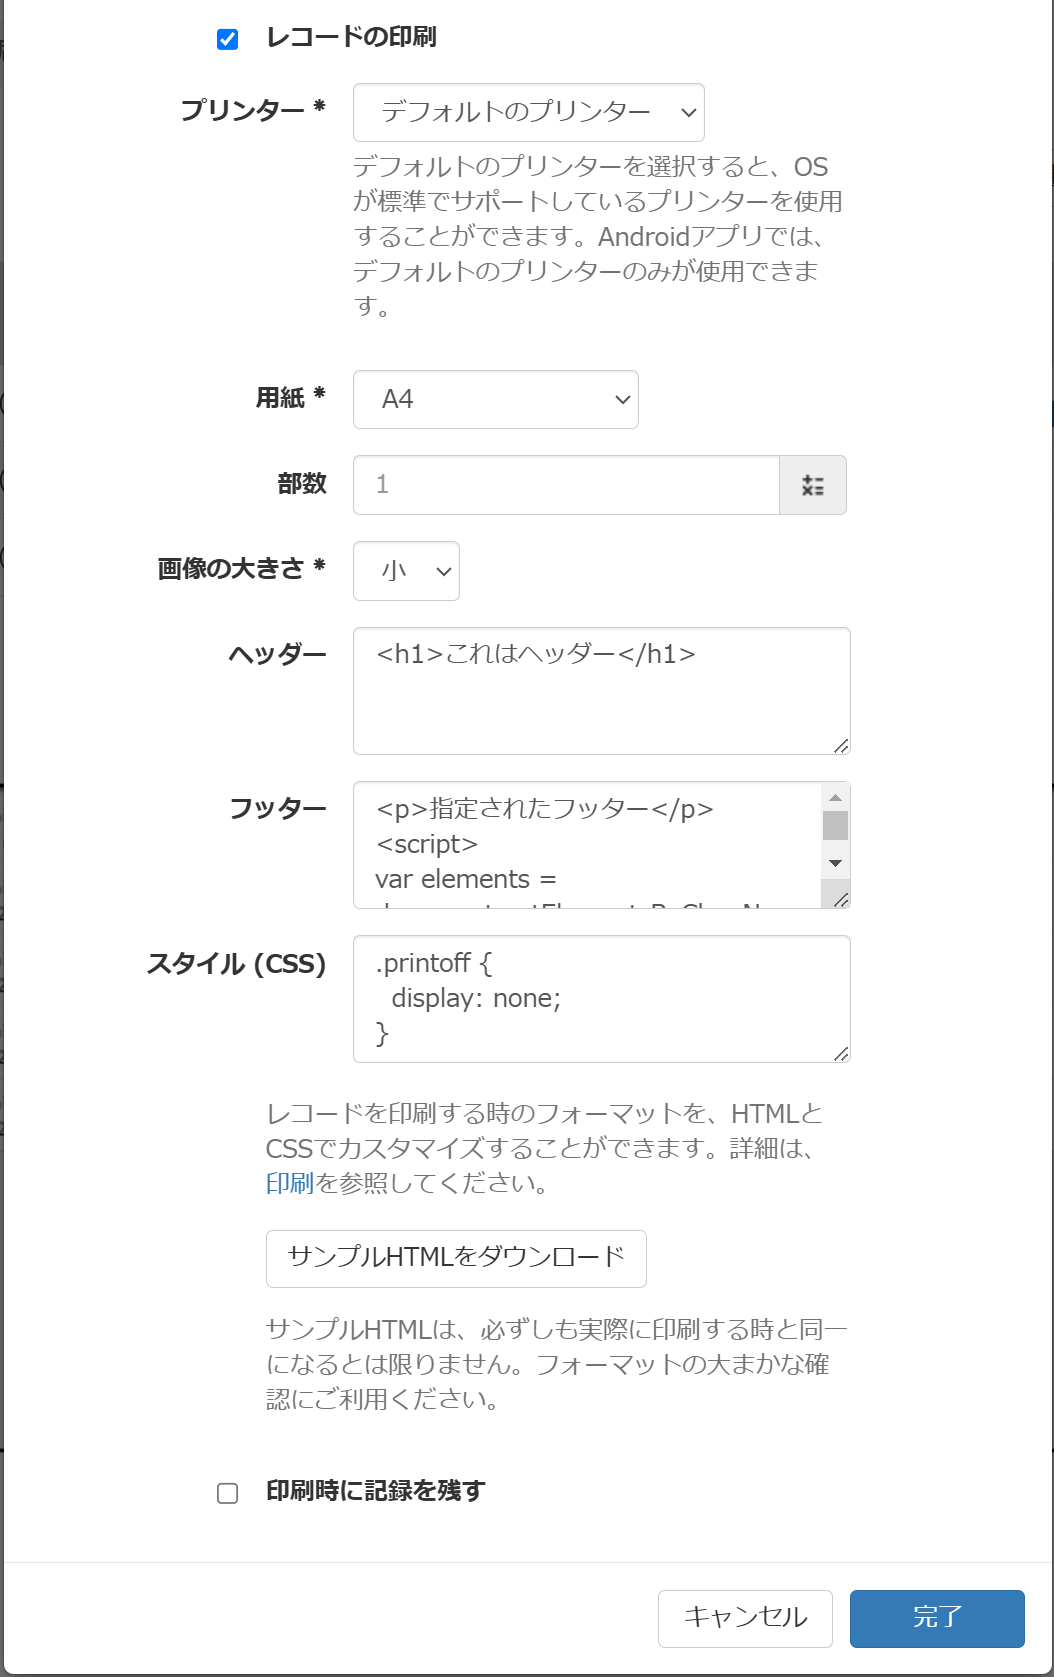Click the レコードの印刷 label text
The width and height of the screenshot is (1054, 1677).
(351, 37)
